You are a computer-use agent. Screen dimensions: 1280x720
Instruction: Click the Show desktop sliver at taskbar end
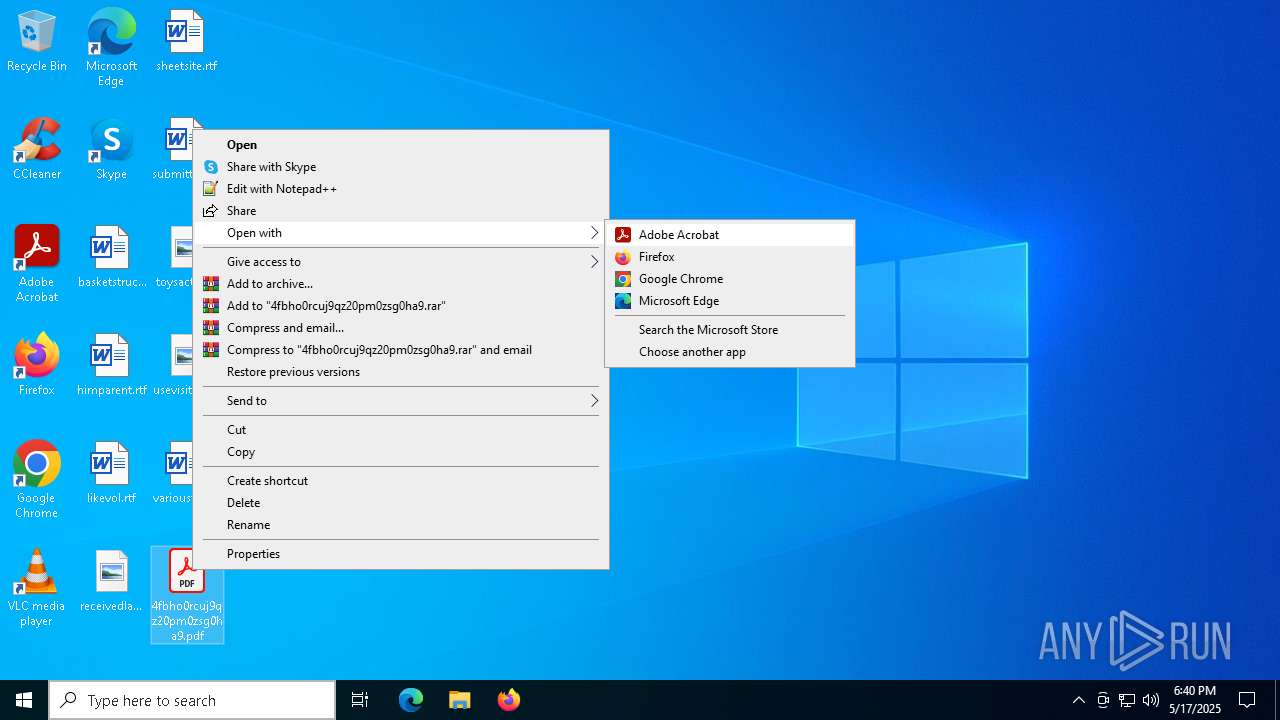coord(1277,700)
